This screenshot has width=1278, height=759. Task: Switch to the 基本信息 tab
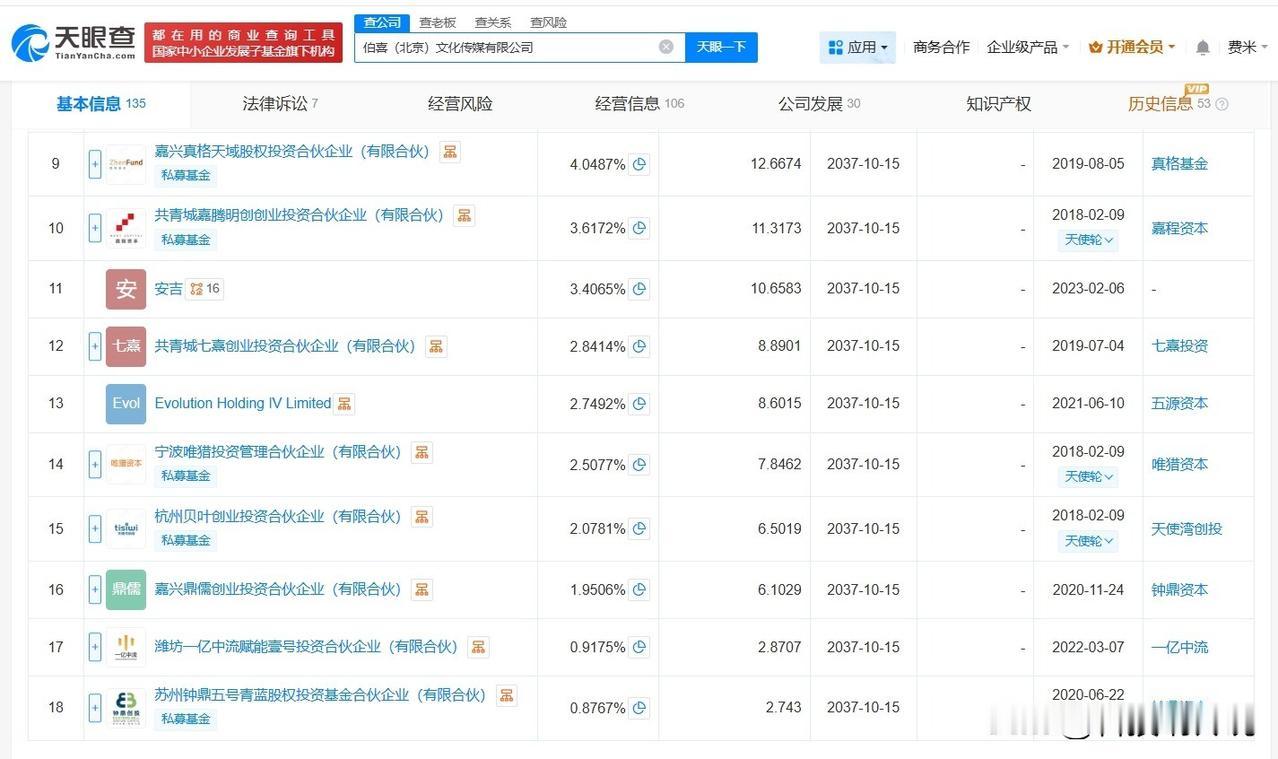click(101, 104)
